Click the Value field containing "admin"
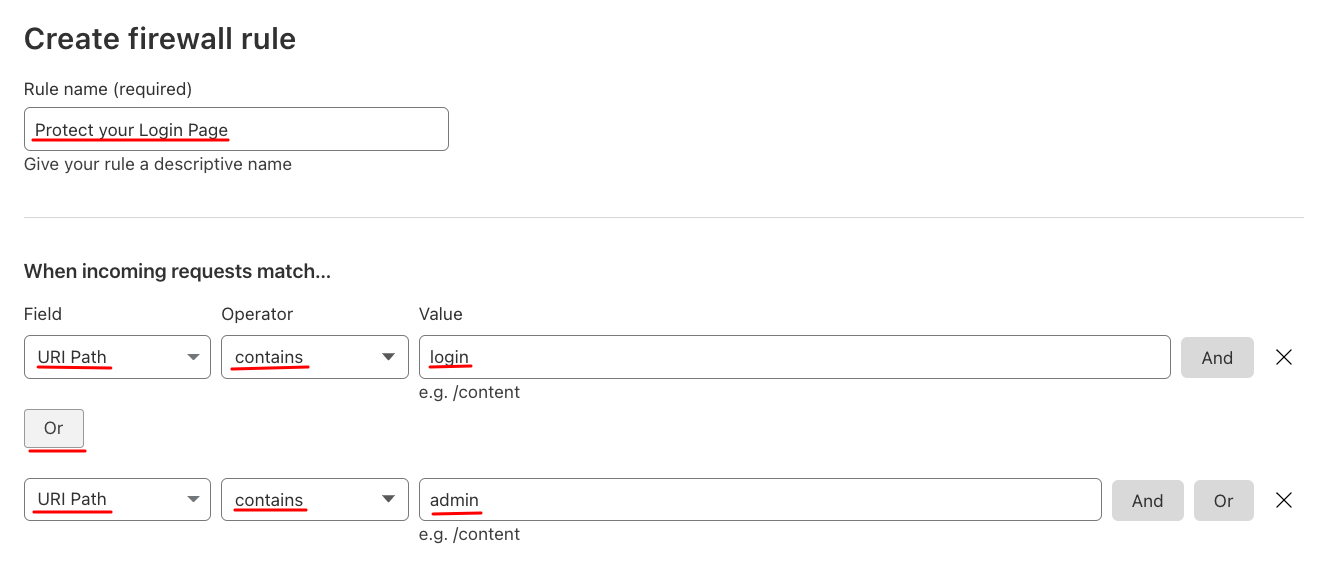 pos(760,500)
